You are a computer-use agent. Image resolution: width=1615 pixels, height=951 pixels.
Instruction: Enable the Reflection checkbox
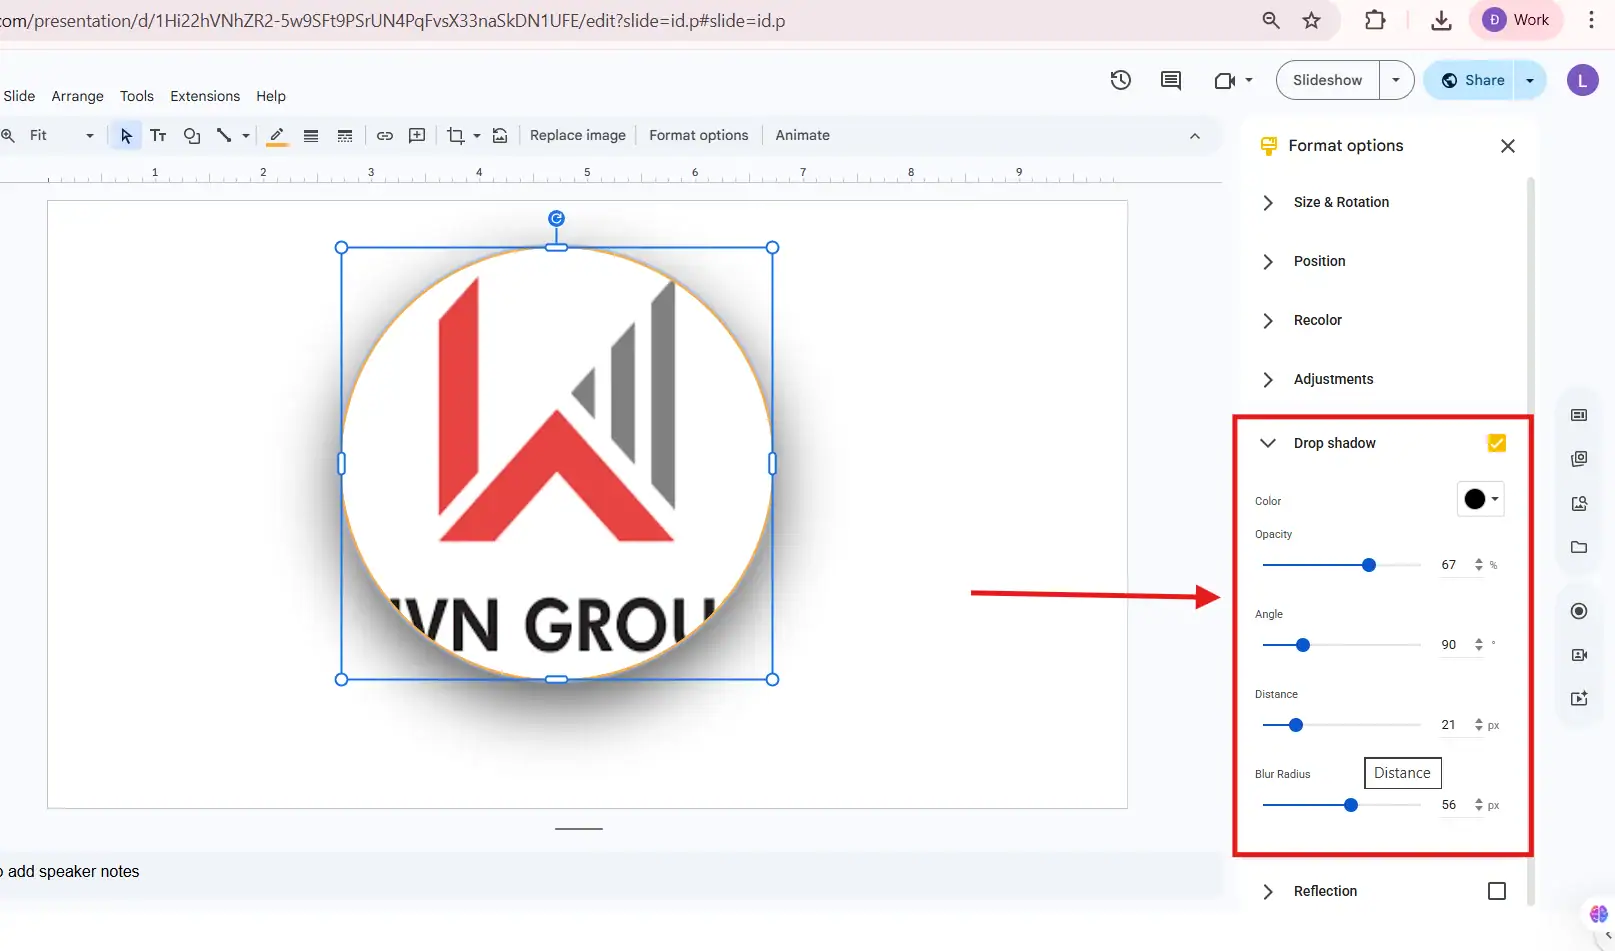tap(1496, 891)
